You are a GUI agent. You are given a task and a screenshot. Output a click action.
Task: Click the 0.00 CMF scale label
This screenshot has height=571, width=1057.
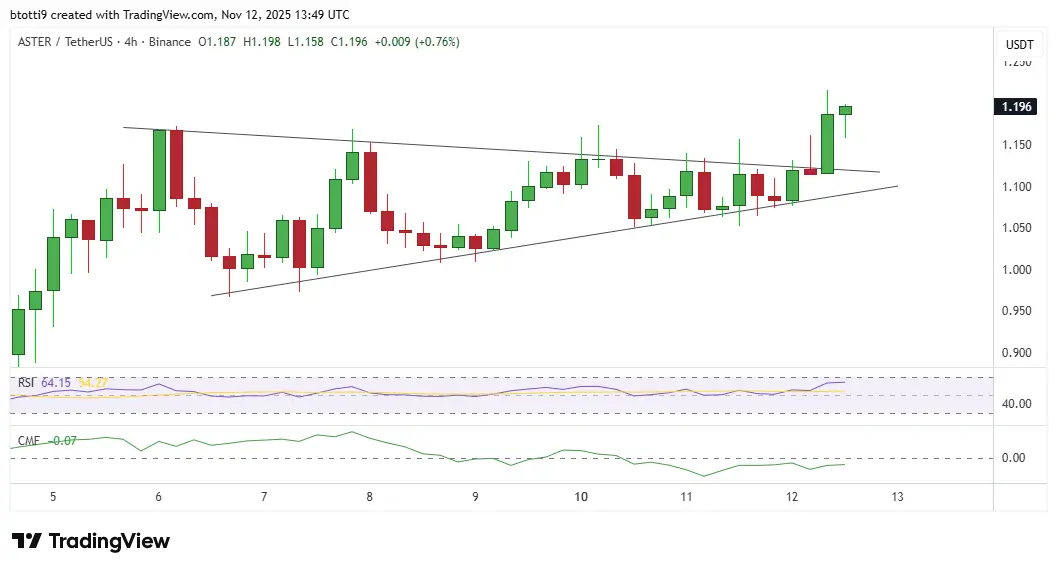pyautogui.click(x=1013, y=458)
